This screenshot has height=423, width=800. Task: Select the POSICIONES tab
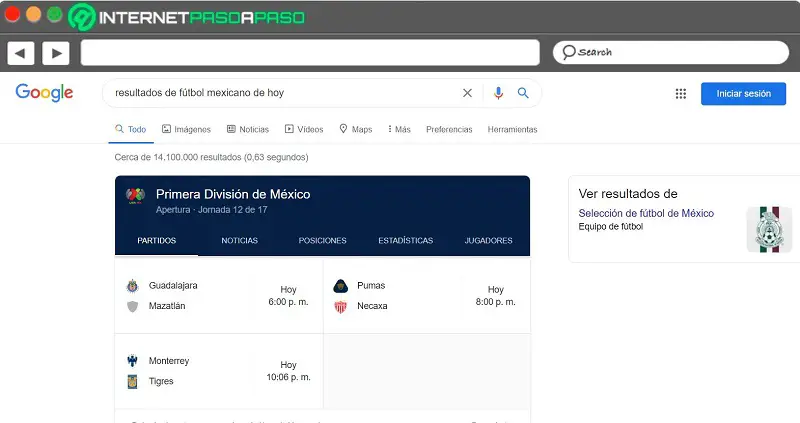pos(322,241)
